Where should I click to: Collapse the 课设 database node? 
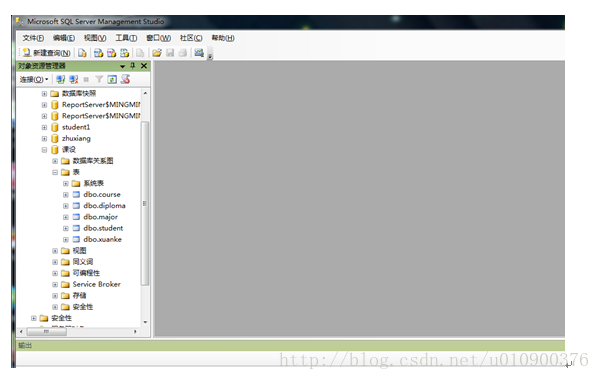44,150
